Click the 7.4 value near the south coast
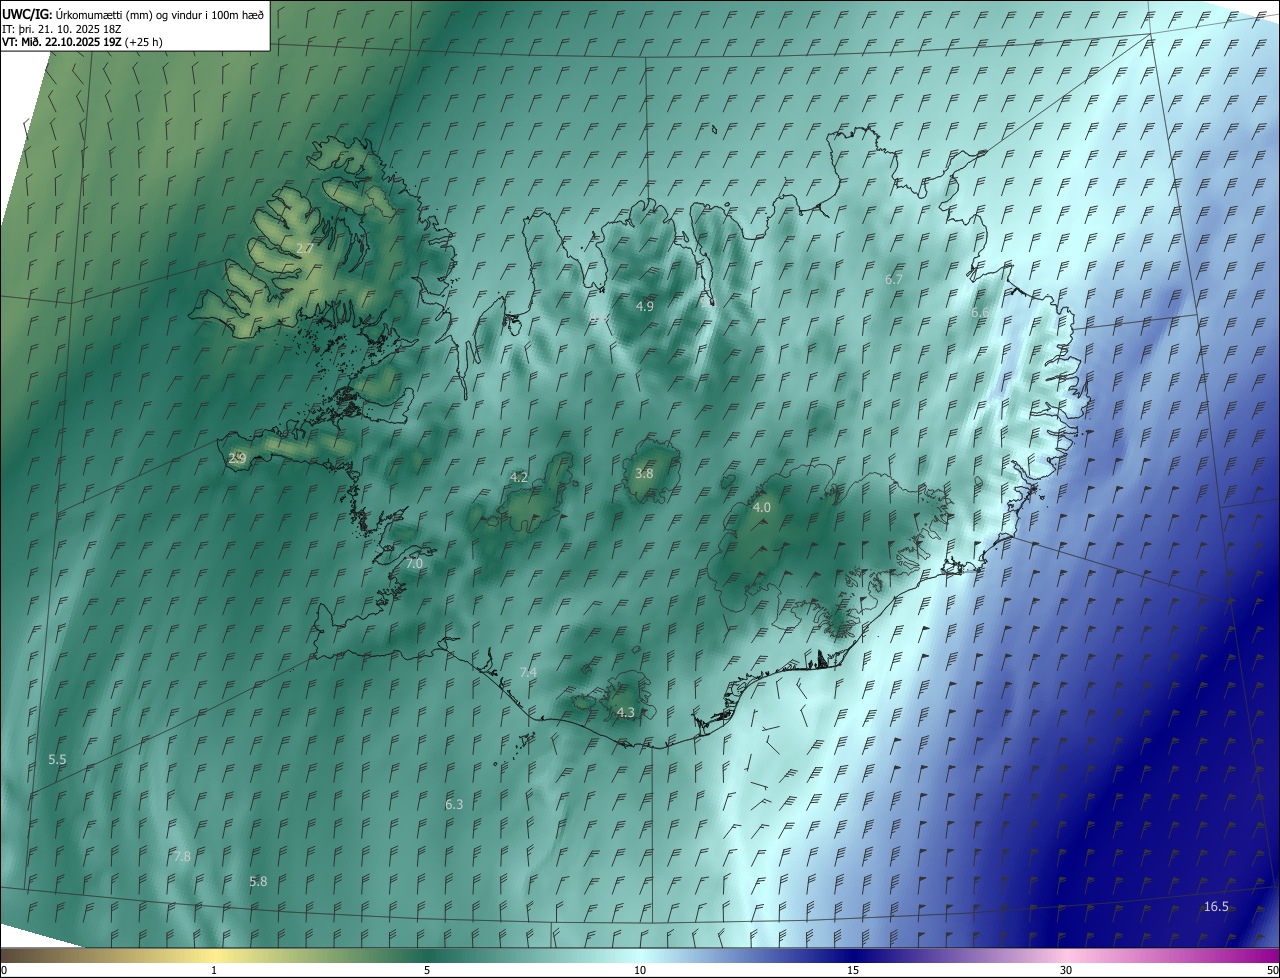The width and height of the screenshot is (1280, 978). tap(528, 673)
